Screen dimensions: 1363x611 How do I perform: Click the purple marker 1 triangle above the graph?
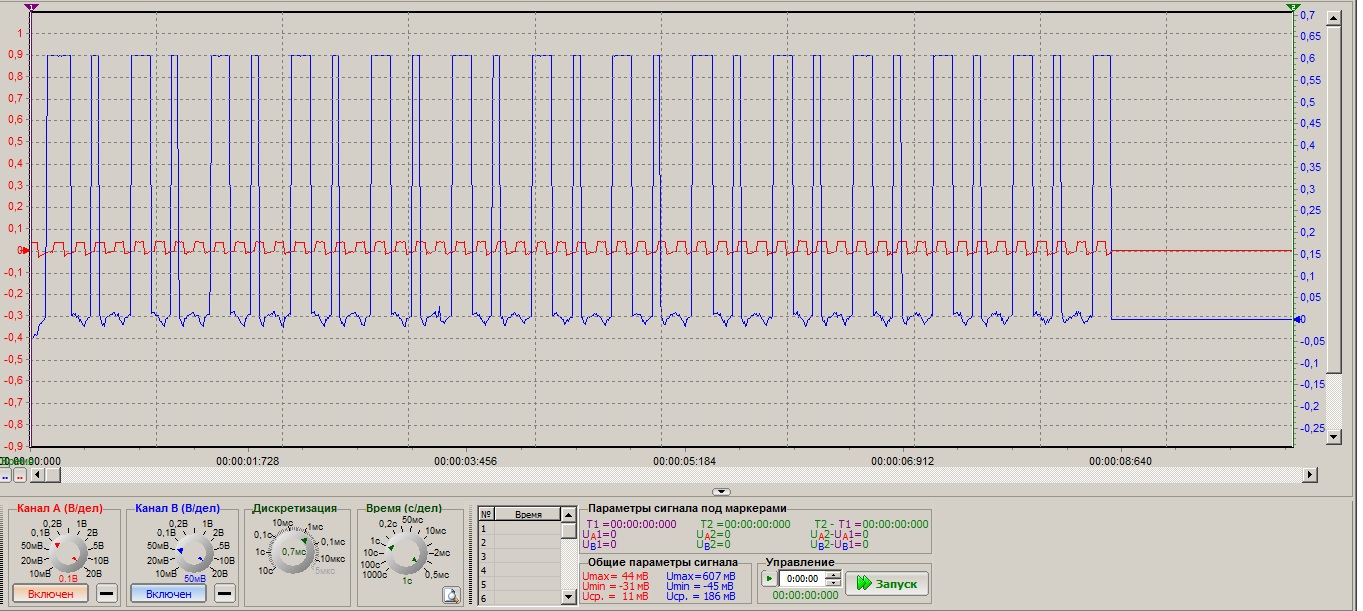pyautogui.click(x=31, y=7)
